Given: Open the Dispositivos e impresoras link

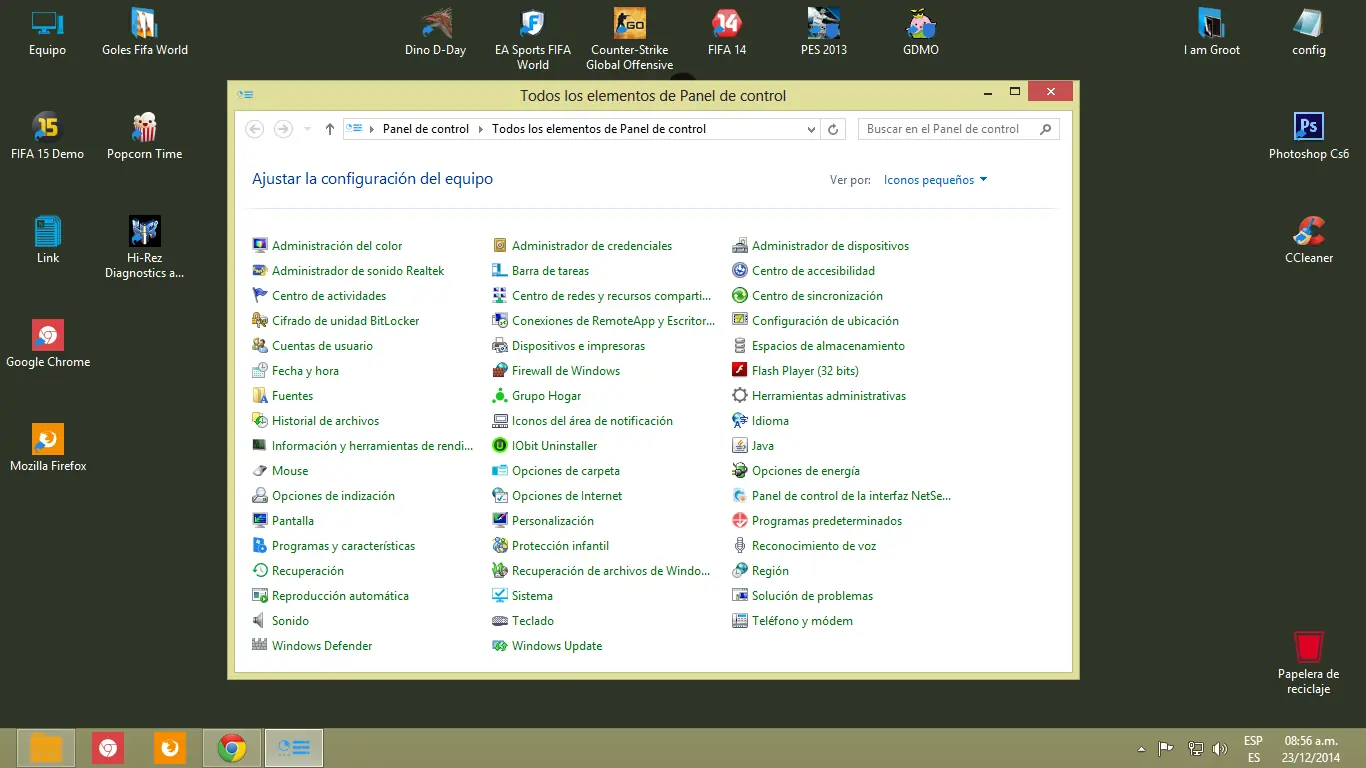Looking at the screenshot, I should 578,346.
